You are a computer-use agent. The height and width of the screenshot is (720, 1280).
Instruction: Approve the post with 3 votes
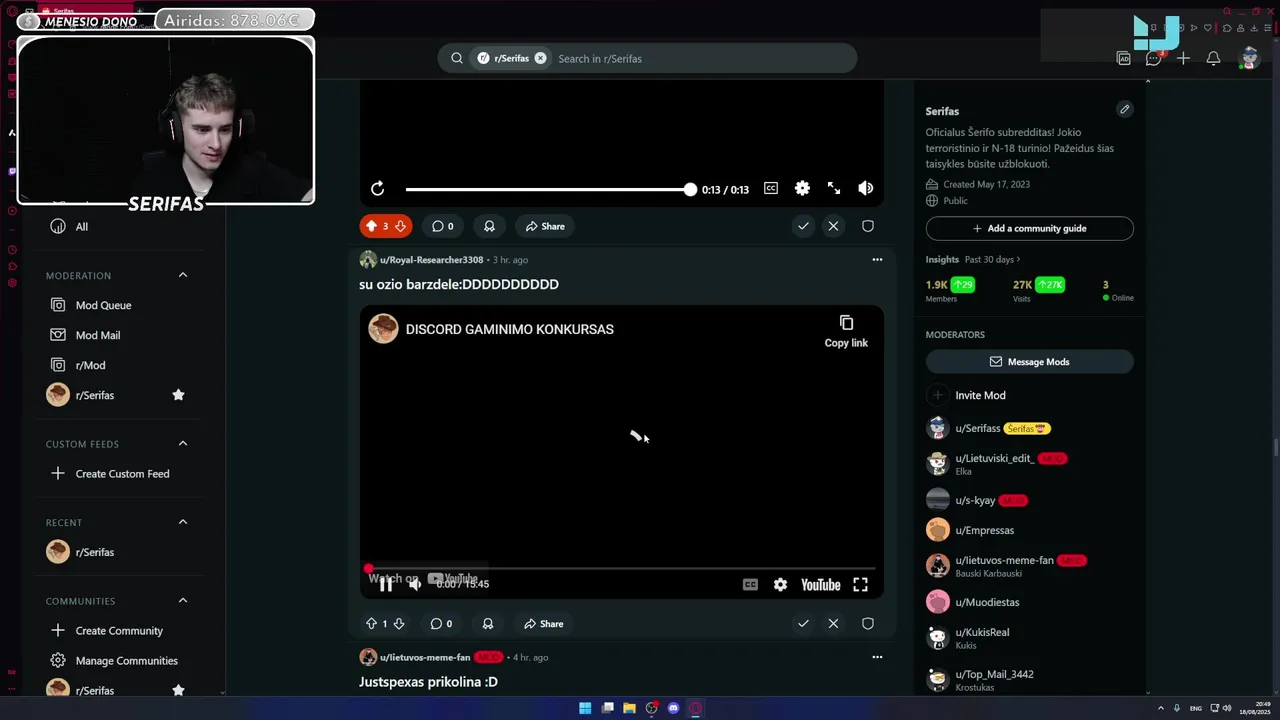coord(803,226)
